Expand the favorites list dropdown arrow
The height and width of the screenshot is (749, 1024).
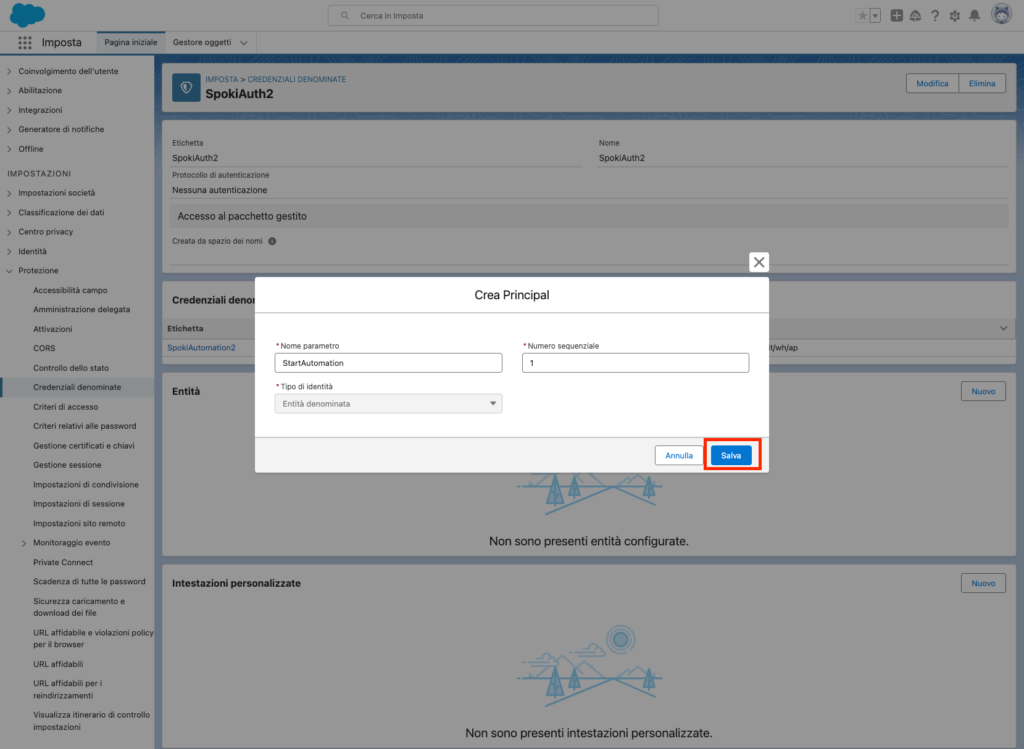point(876,16)
